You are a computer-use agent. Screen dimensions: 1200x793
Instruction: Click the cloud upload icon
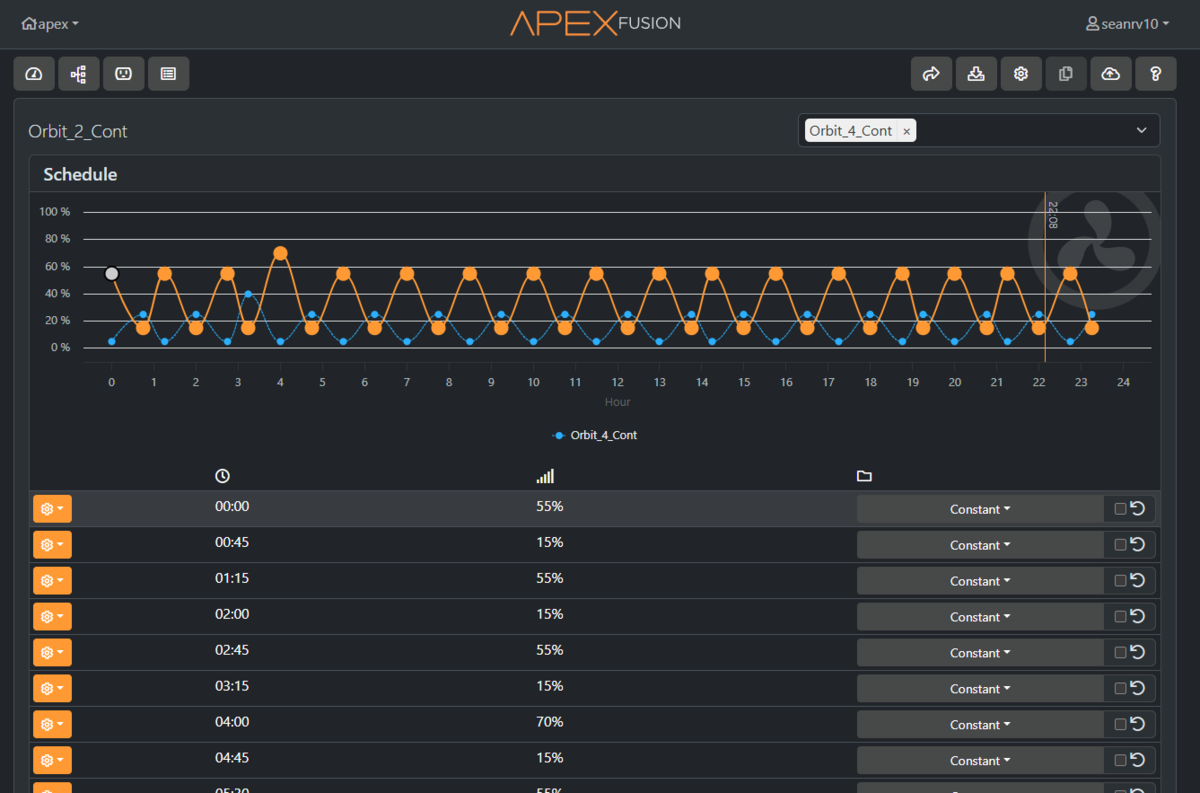[x=1111, y=74]
